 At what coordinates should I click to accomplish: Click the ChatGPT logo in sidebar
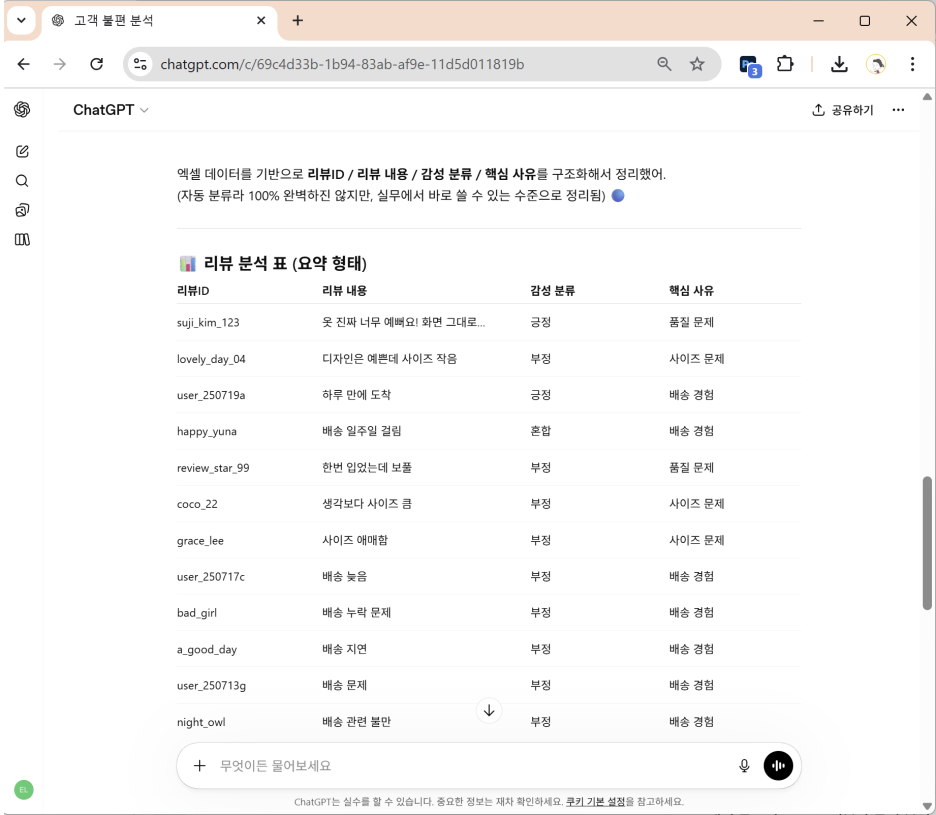[21, 109]
